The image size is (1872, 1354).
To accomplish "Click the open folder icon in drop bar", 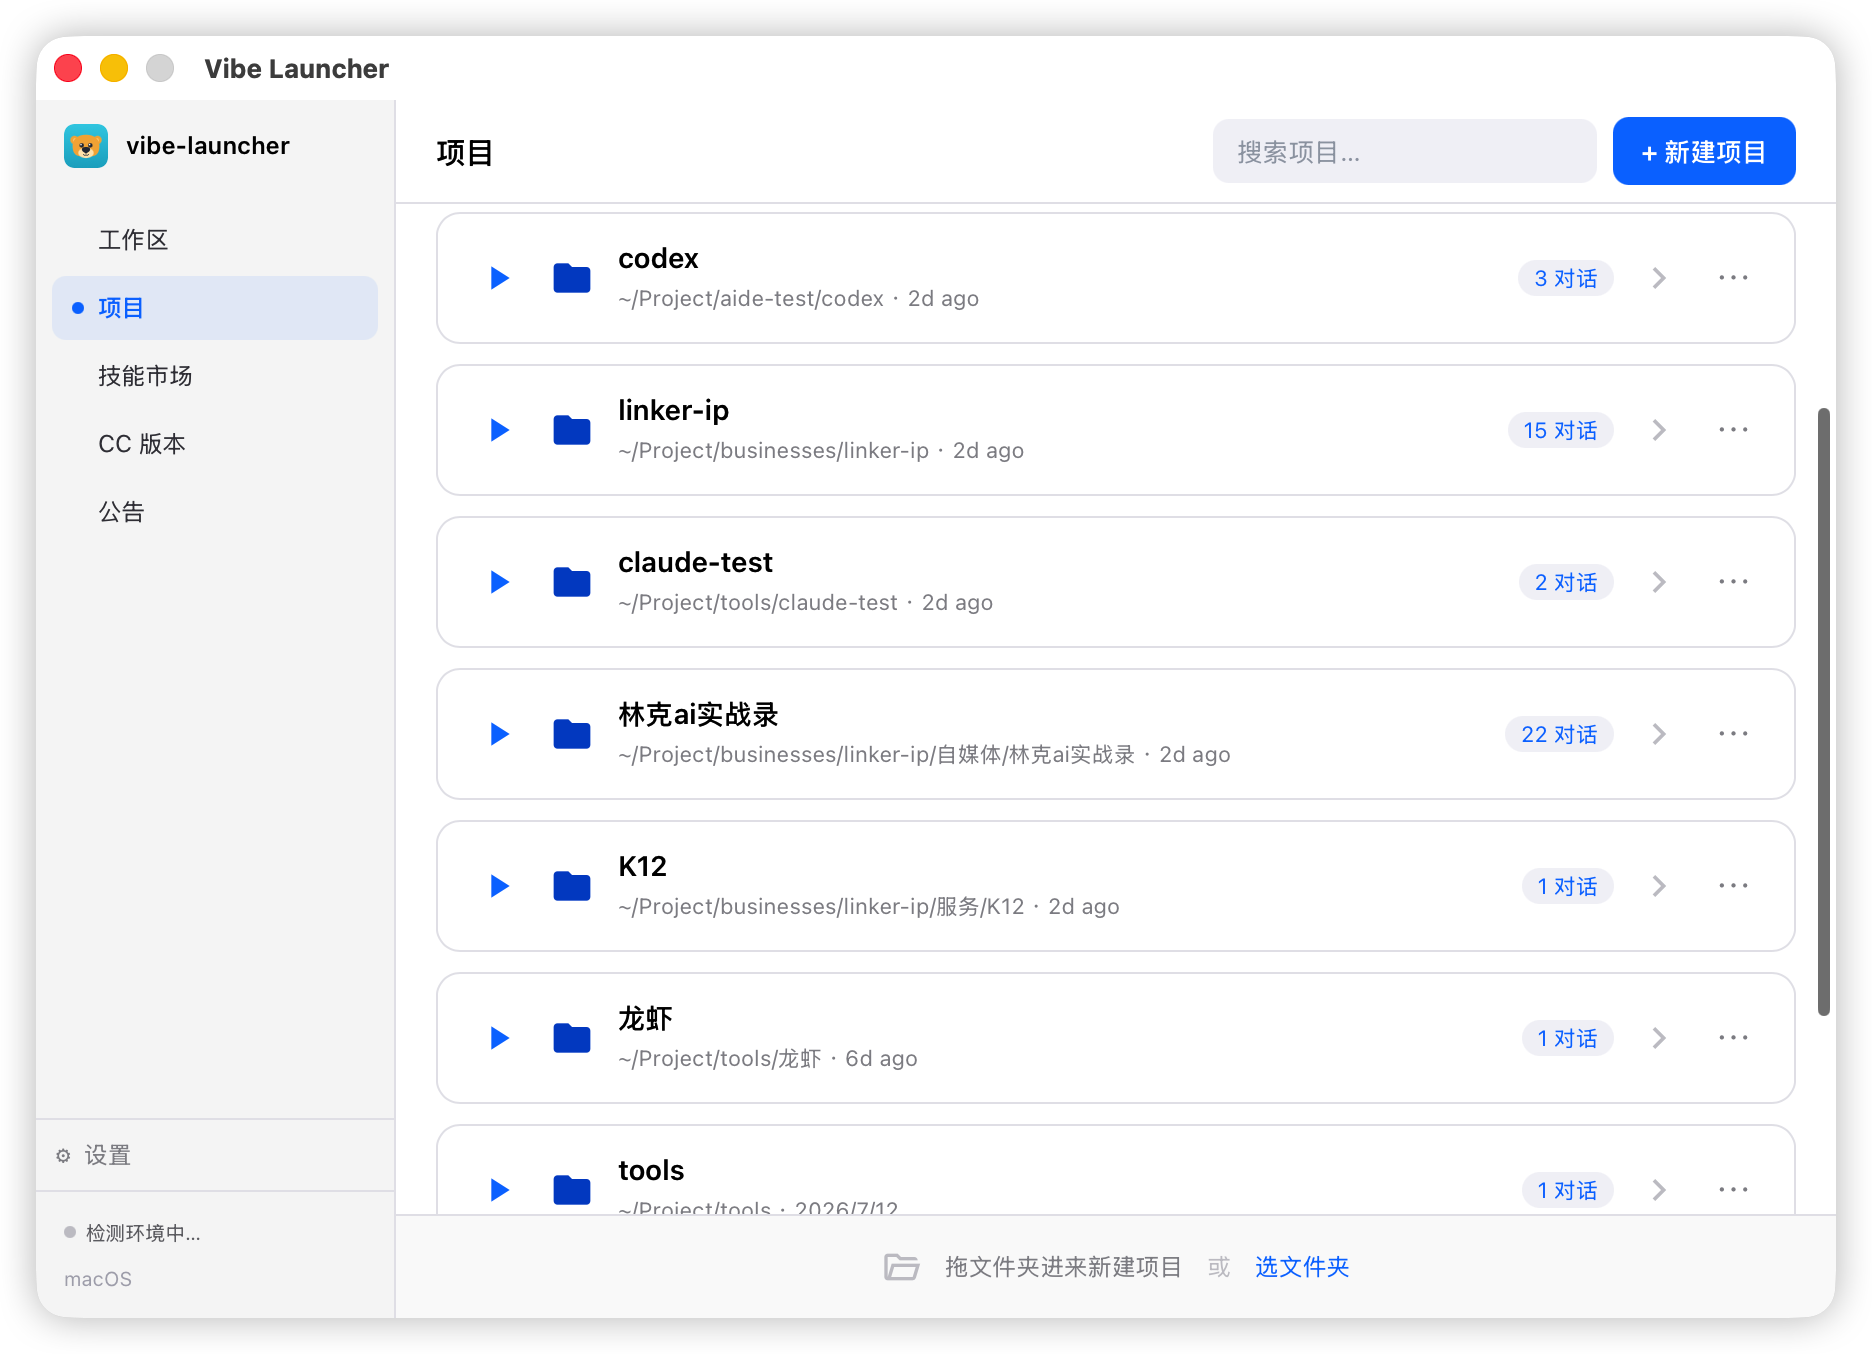I will 901,1267.
